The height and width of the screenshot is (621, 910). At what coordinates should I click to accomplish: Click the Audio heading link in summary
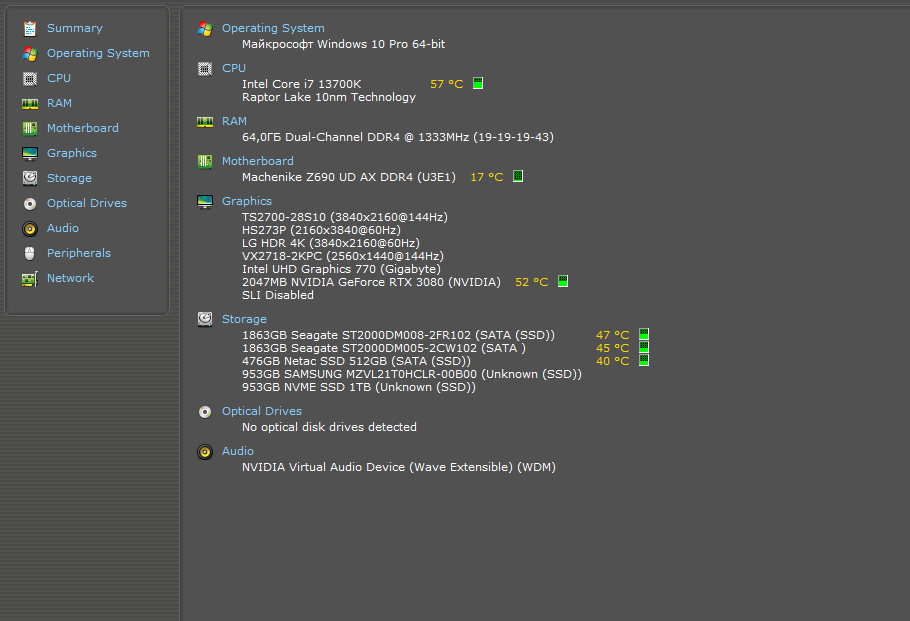[x=237, y=452]
